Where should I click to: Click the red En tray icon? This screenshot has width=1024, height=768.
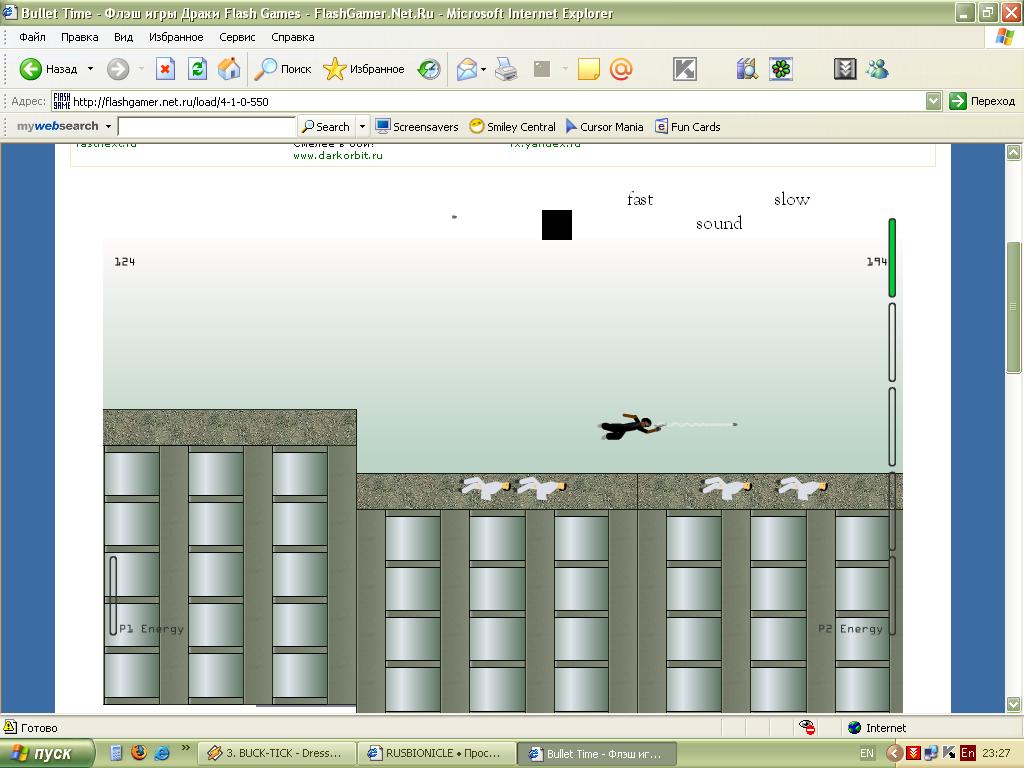(967, 753)
